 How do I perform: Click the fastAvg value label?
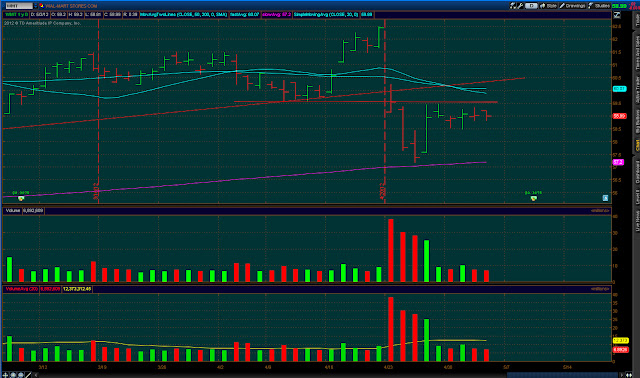pyautogui.click(x=244, y=15)
